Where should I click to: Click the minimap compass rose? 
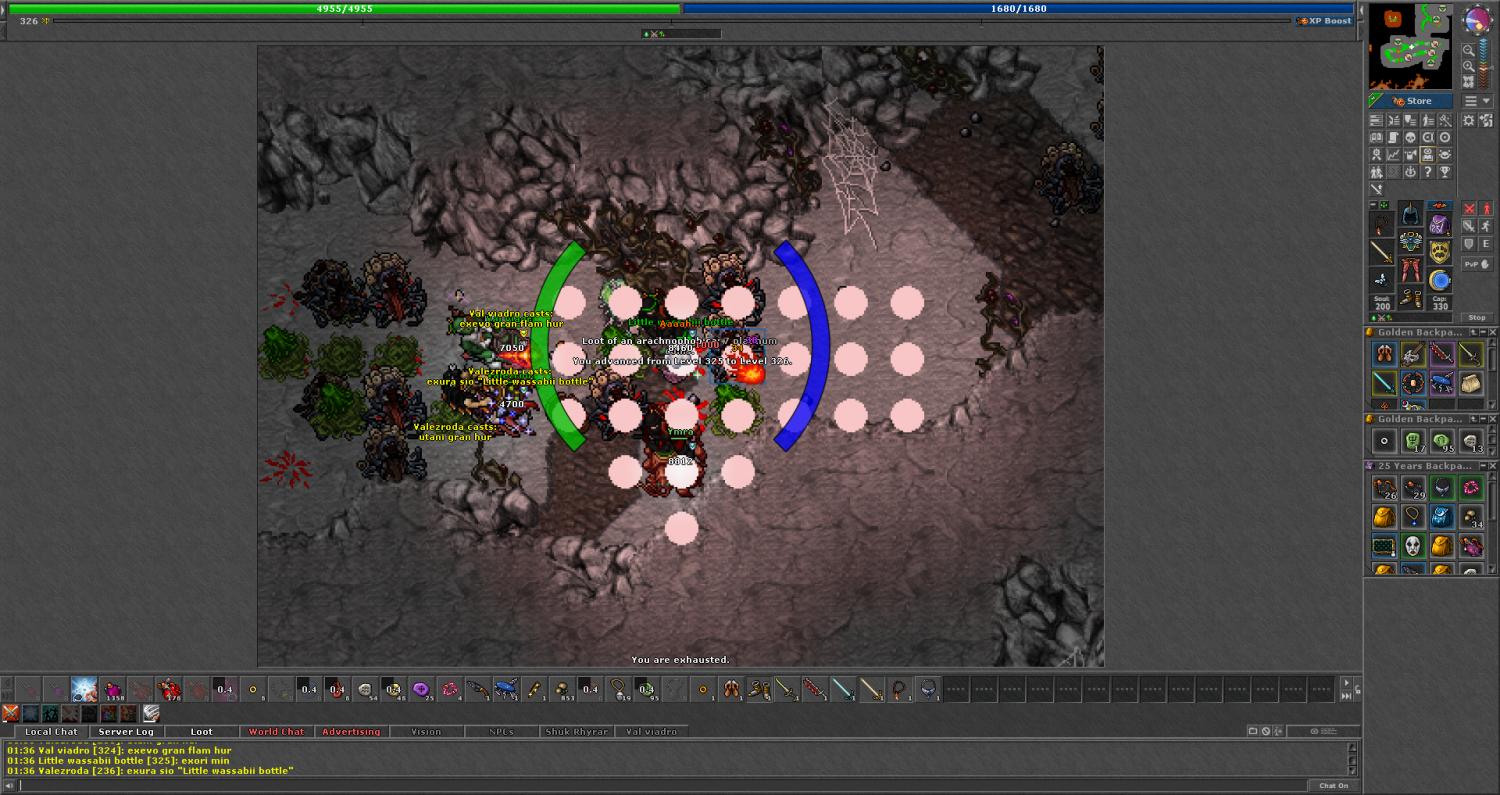(x=1477, y=19)
